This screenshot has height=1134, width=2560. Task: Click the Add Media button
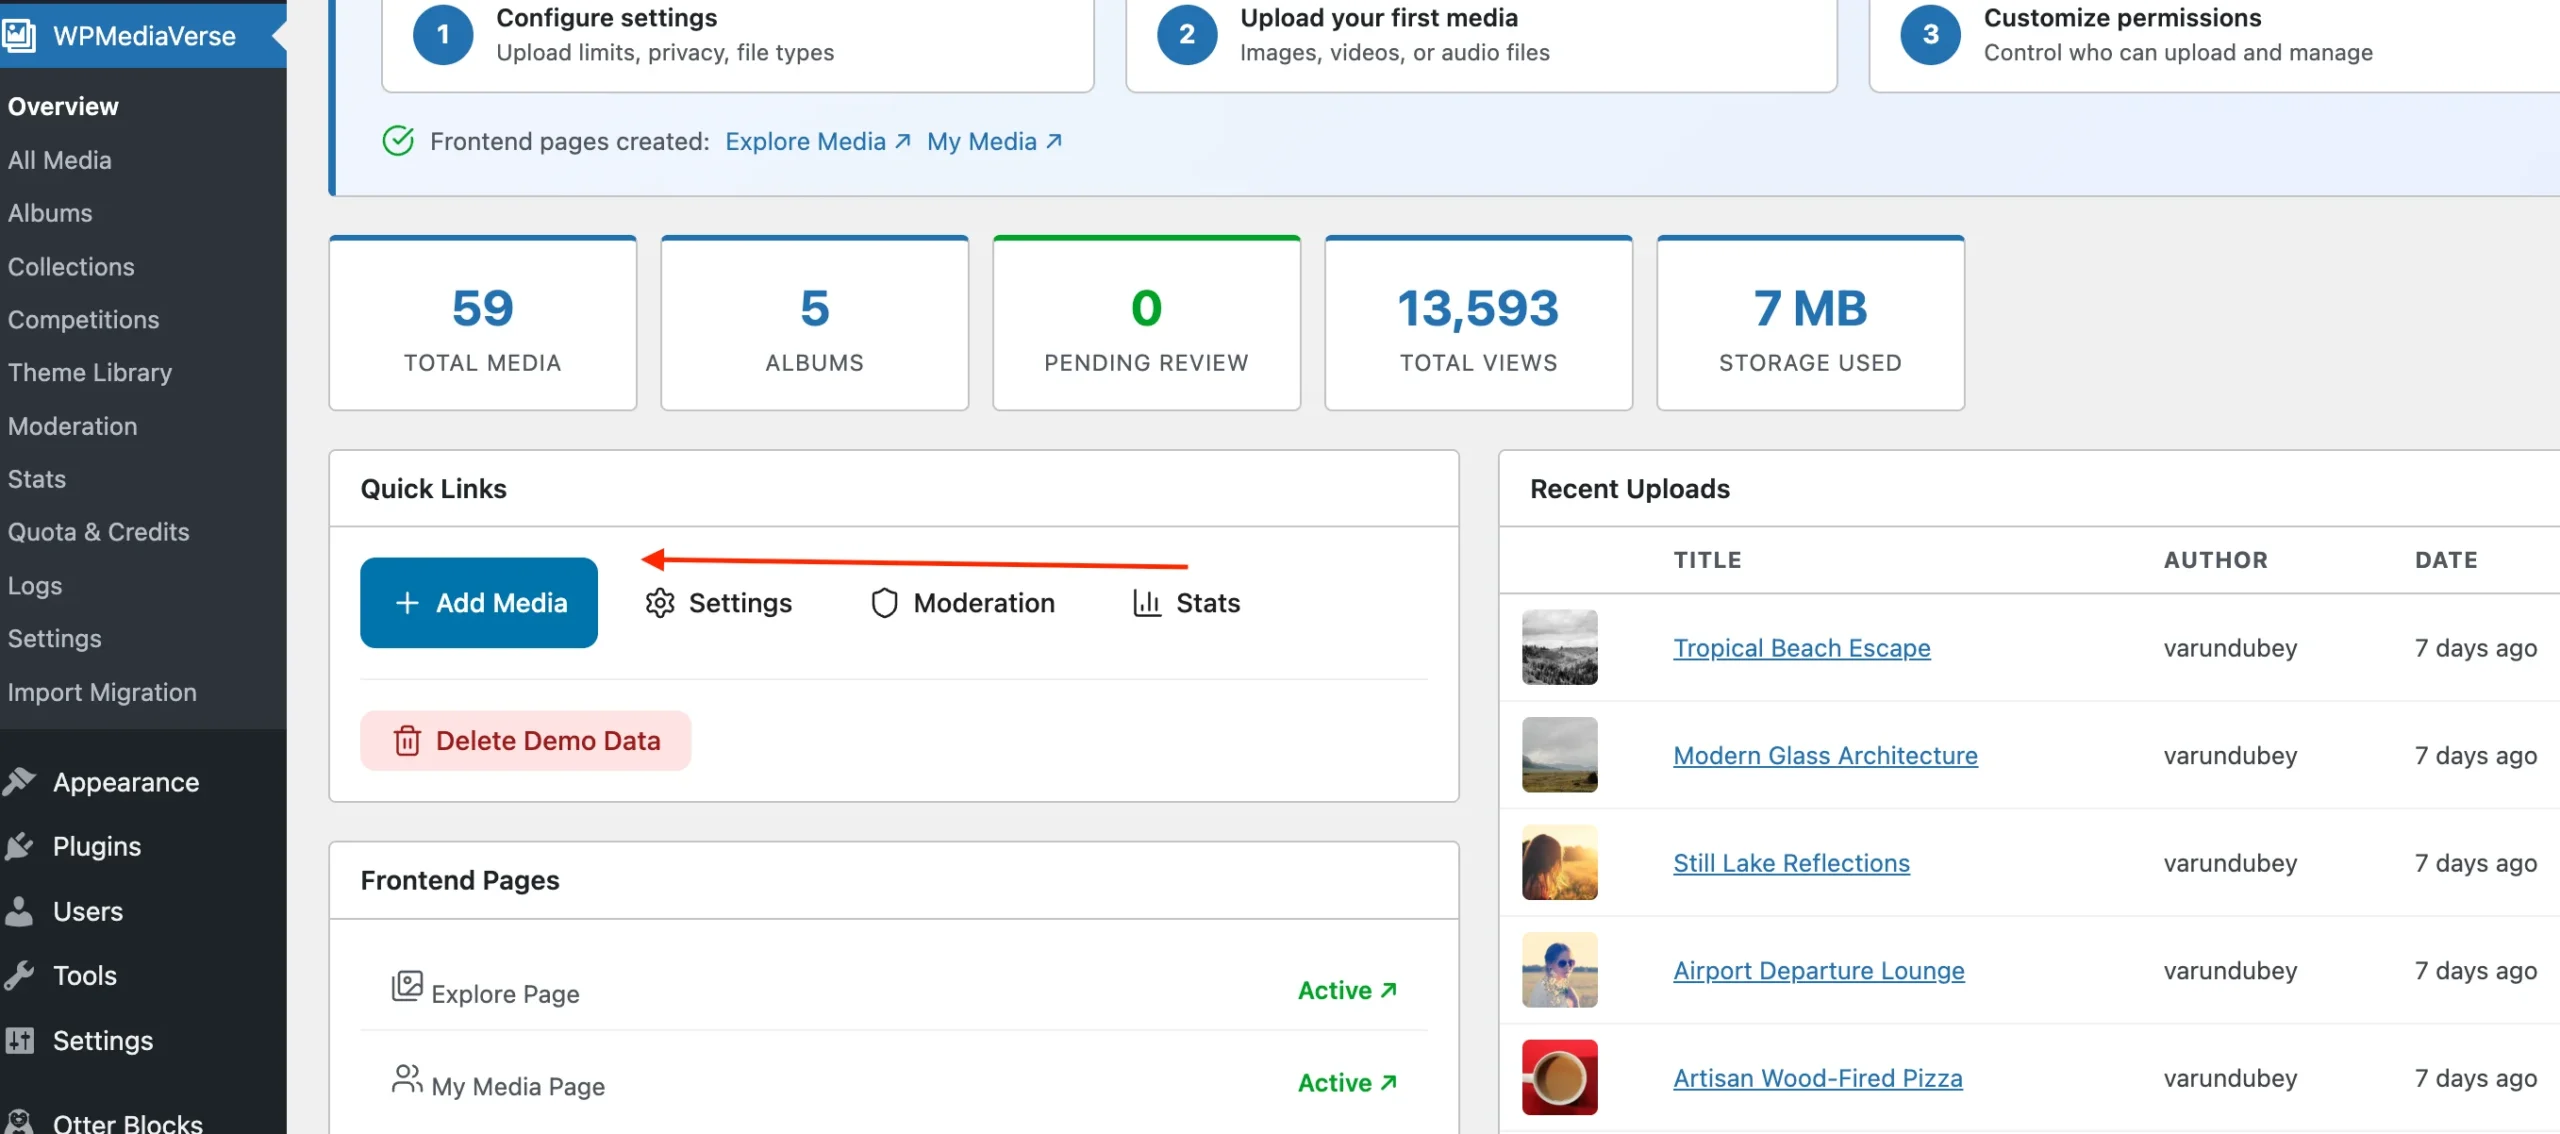478,602
